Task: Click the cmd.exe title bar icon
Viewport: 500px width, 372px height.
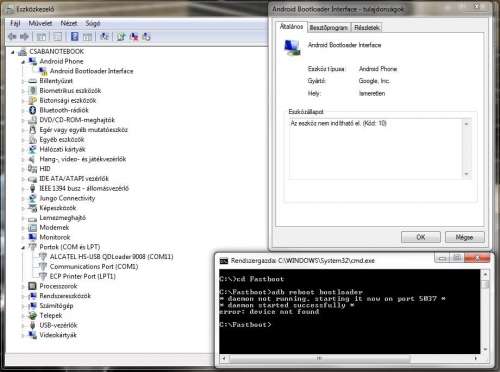Action: (224, 261)
